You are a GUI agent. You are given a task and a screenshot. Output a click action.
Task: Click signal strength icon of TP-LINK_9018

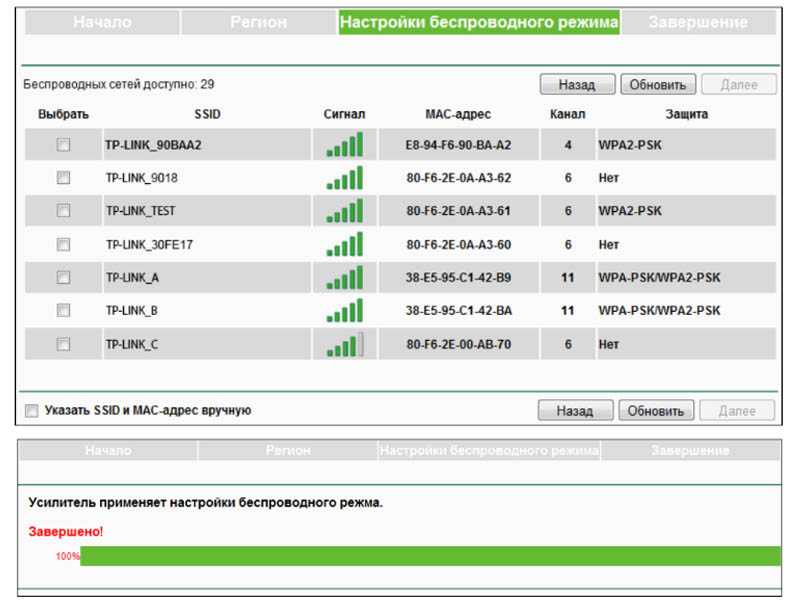coord(345,178)
